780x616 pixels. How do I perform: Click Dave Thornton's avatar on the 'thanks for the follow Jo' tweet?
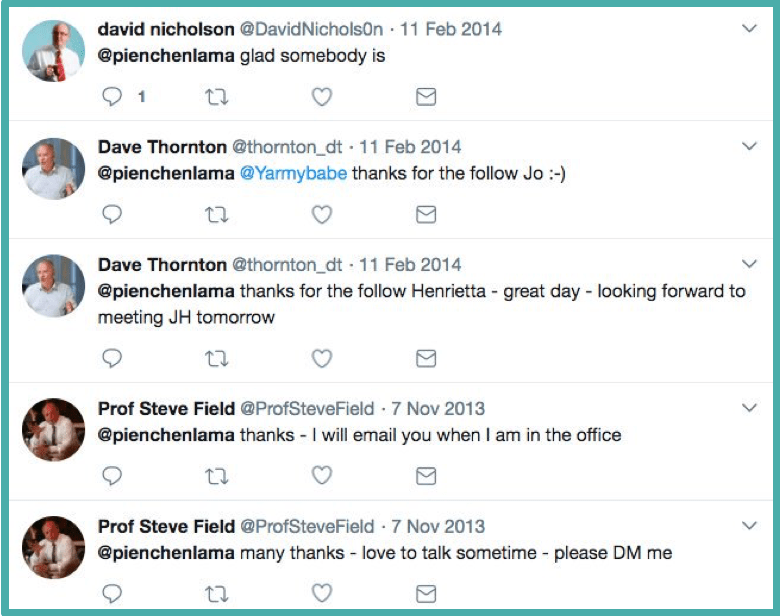53,168
